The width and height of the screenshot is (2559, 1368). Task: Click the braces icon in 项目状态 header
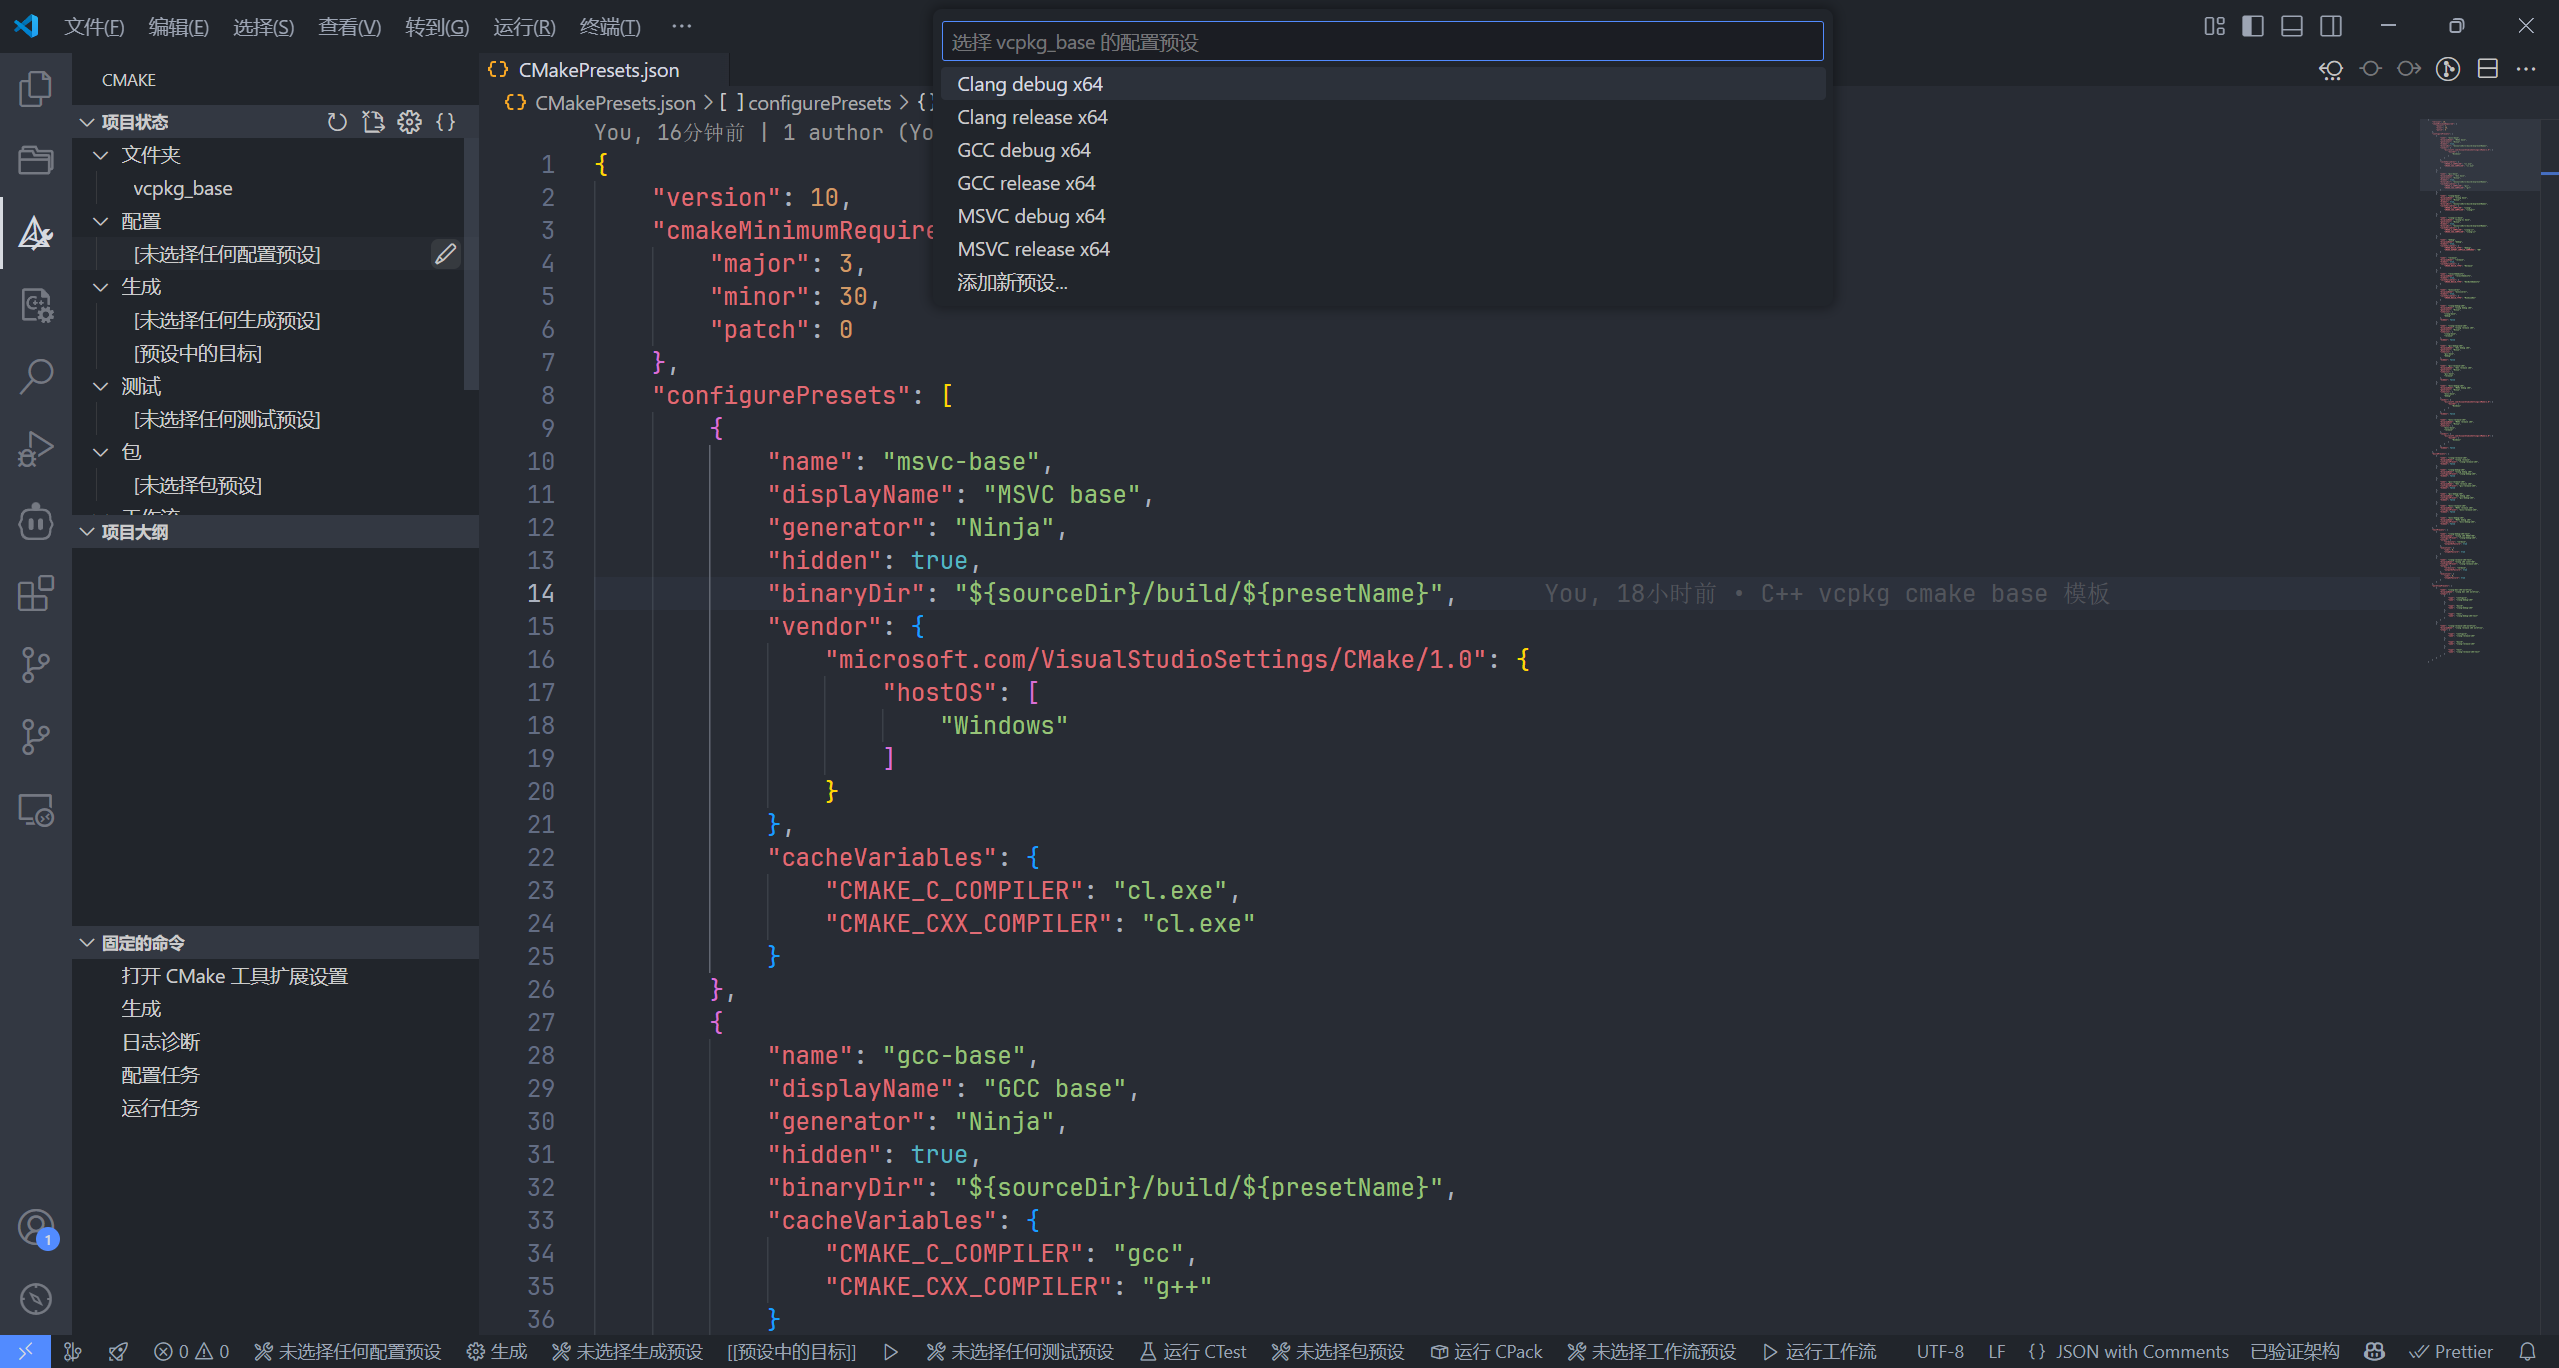pyautogui.click(x=445, y=122)
